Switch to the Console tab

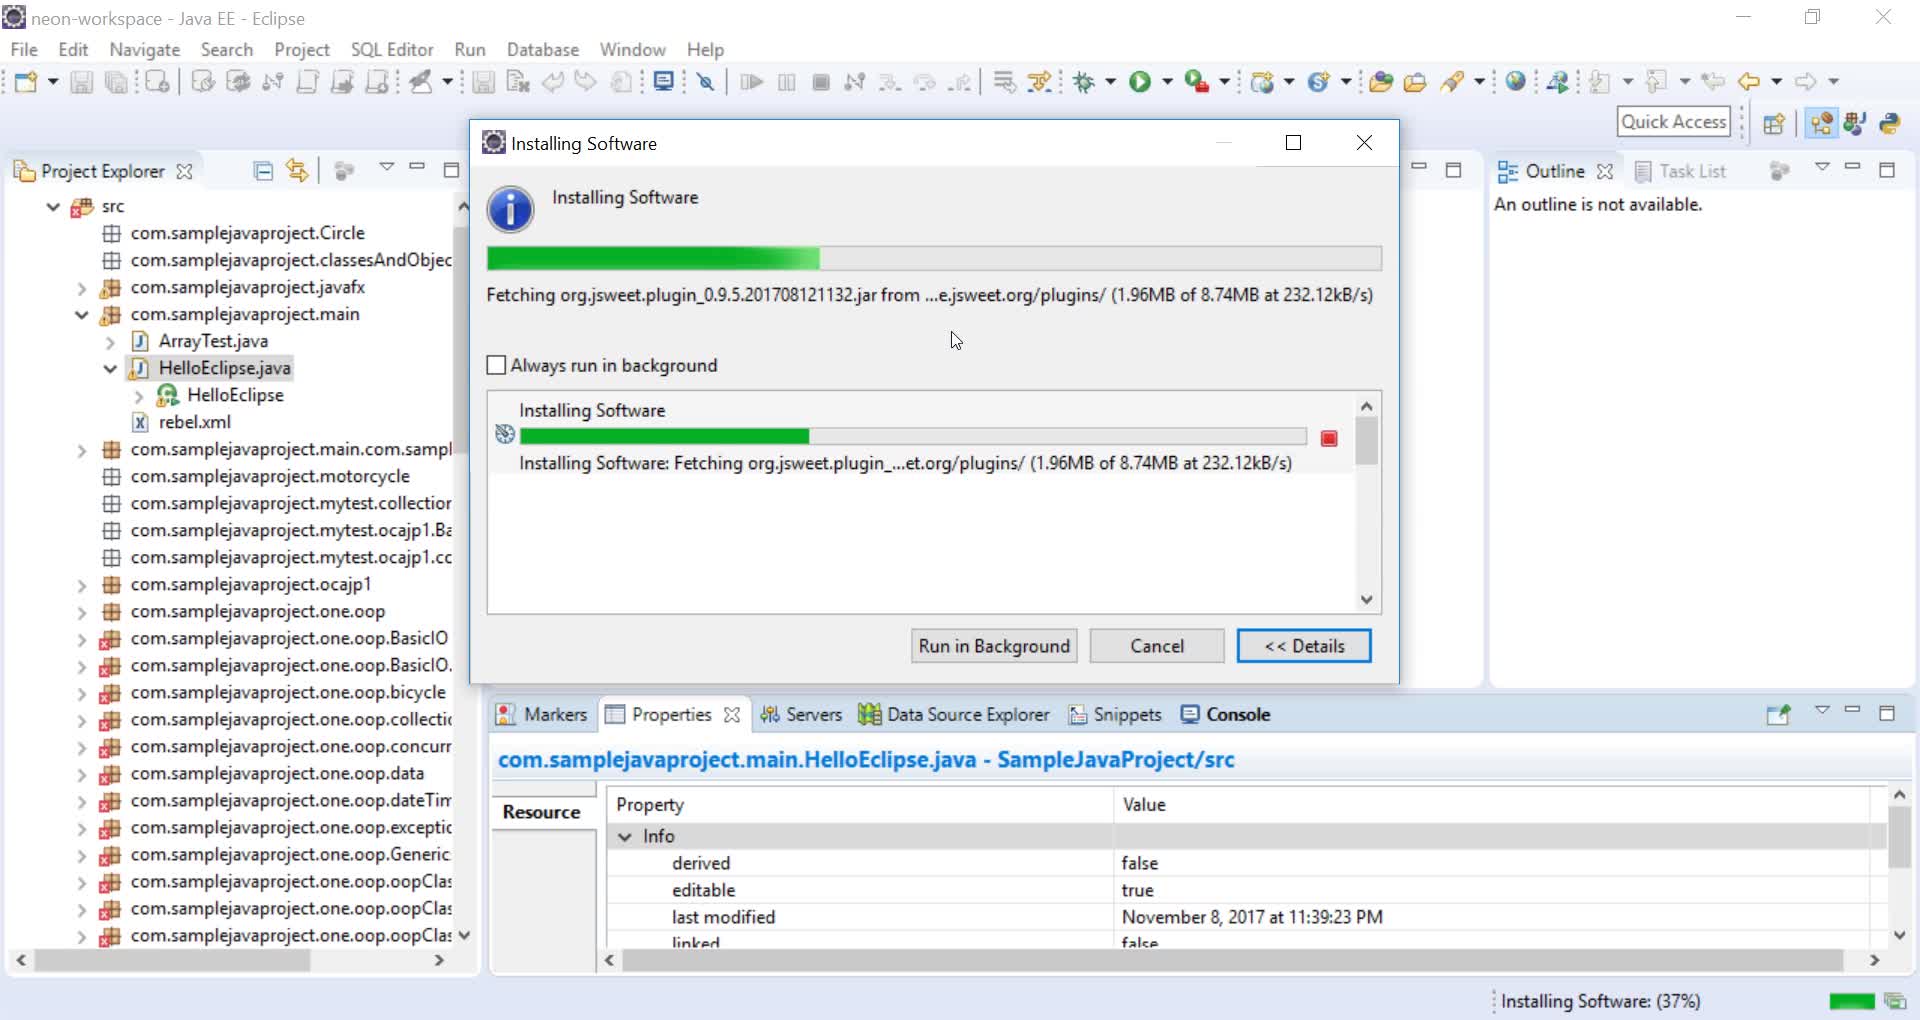click(1237, 714)
